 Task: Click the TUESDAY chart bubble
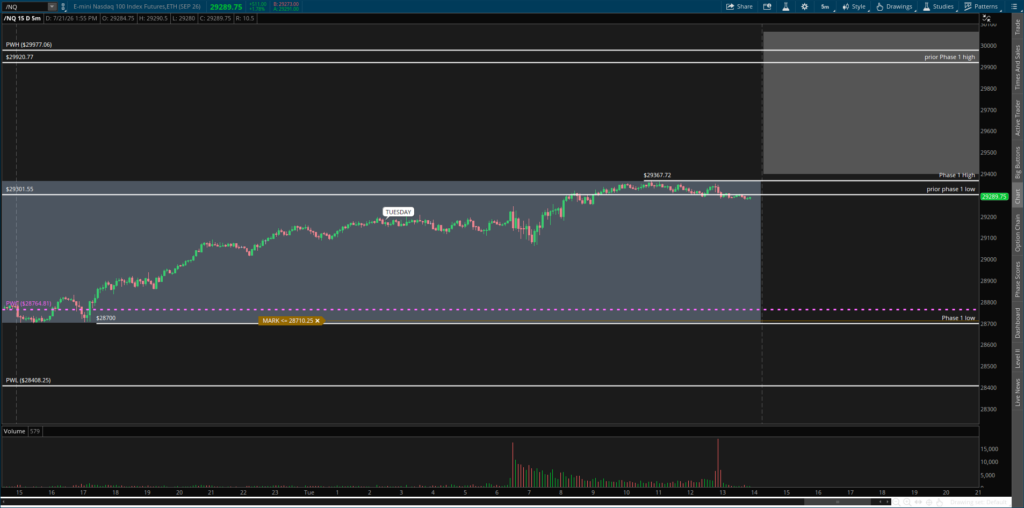[398, 212]
